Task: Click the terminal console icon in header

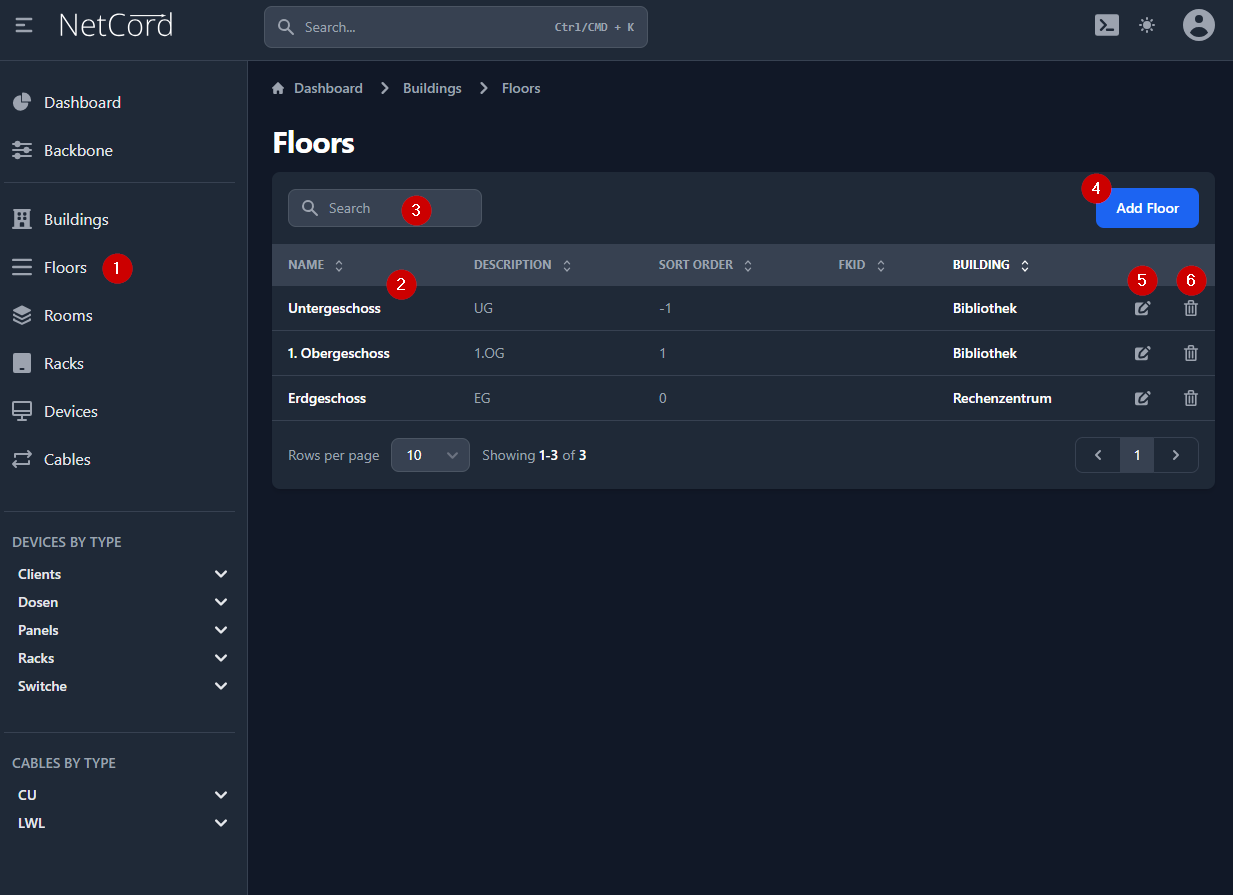Action: pyautogui.click(x=1106, y=25)
